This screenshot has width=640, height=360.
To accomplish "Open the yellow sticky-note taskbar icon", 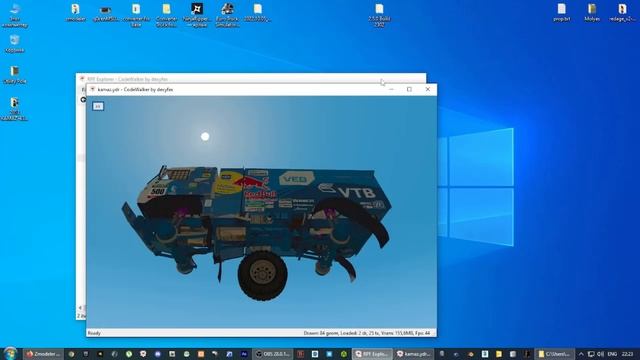I will pos(498,354).
